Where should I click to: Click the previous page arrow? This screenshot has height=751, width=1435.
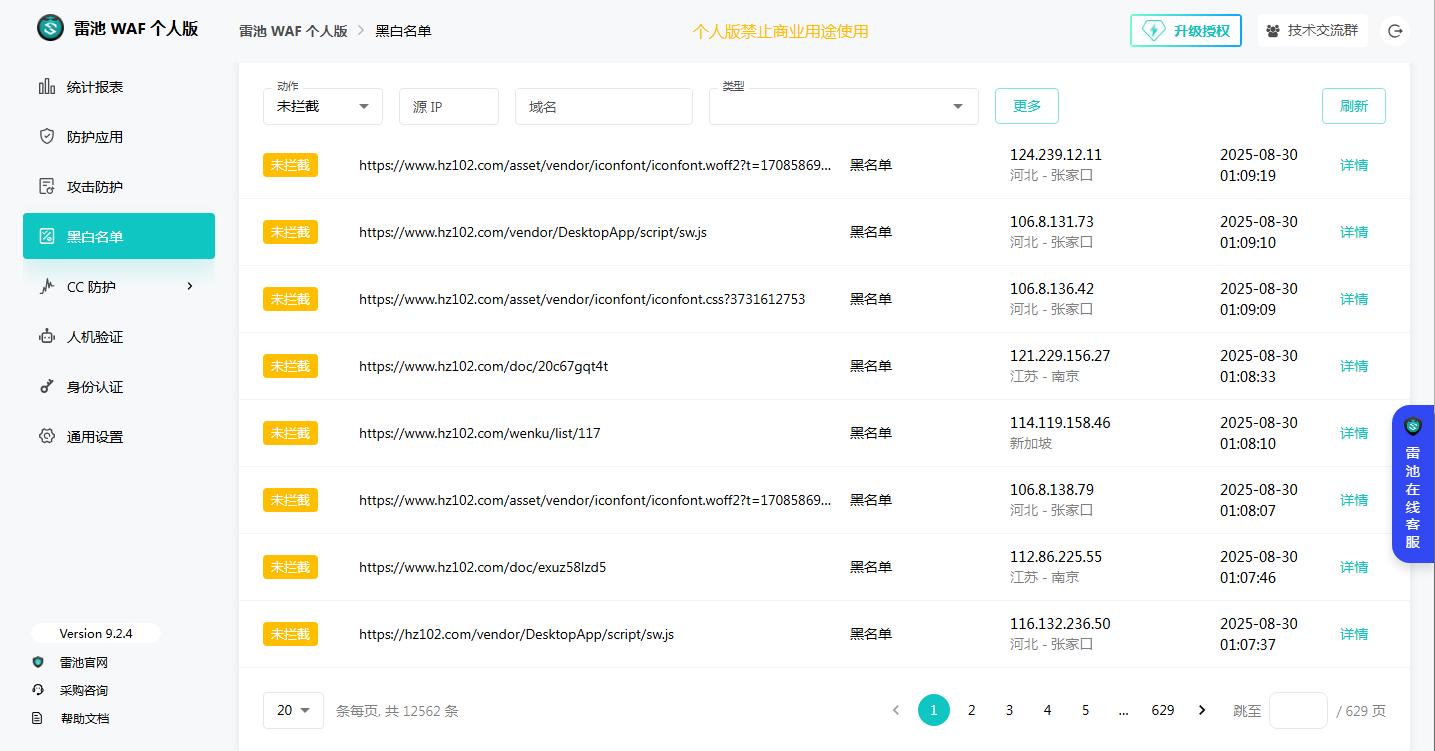pos(896,710)
